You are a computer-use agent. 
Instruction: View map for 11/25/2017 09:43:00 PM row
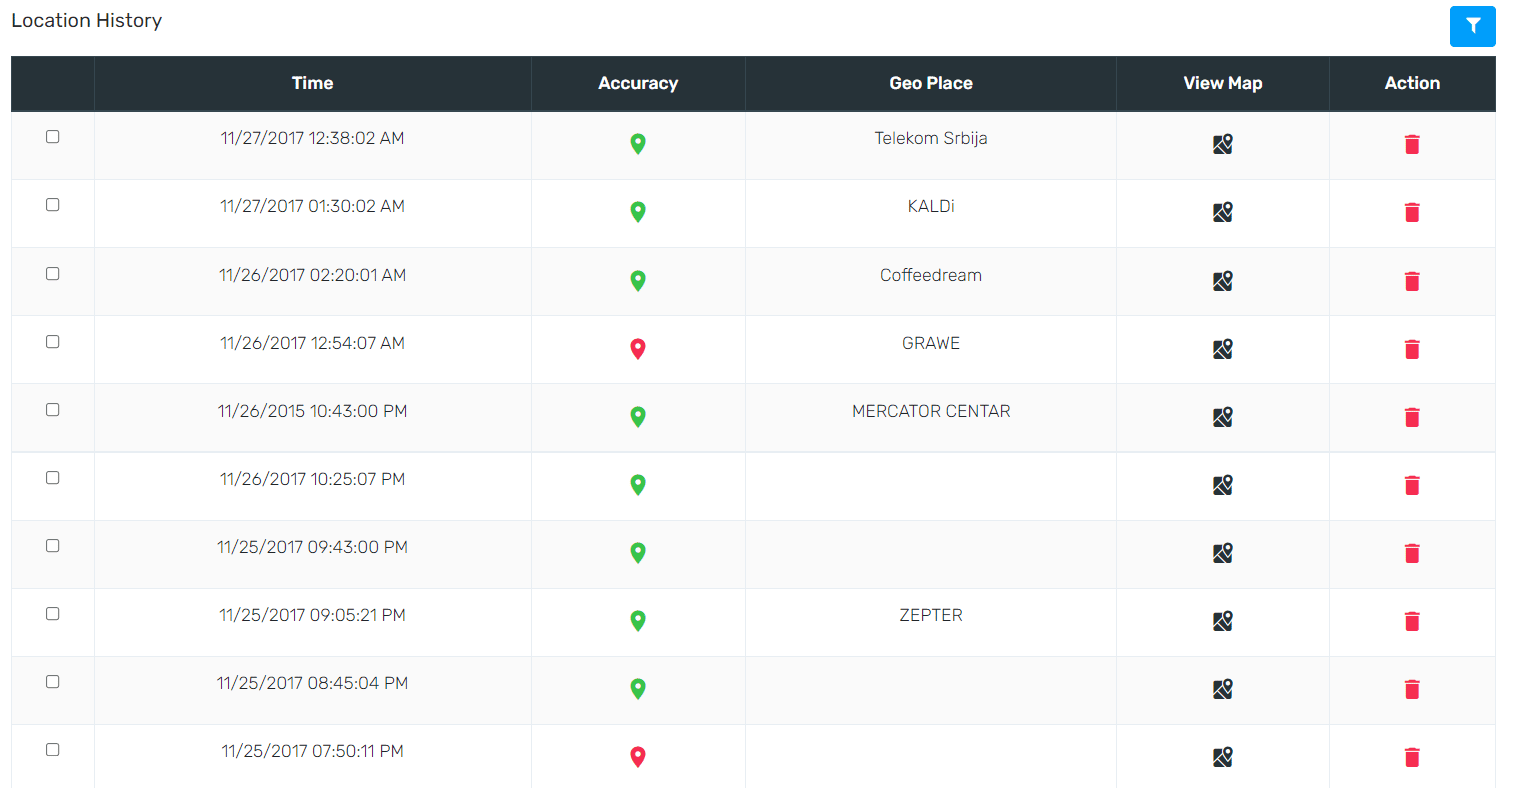pyautogui.click(x=1223, y=553)
